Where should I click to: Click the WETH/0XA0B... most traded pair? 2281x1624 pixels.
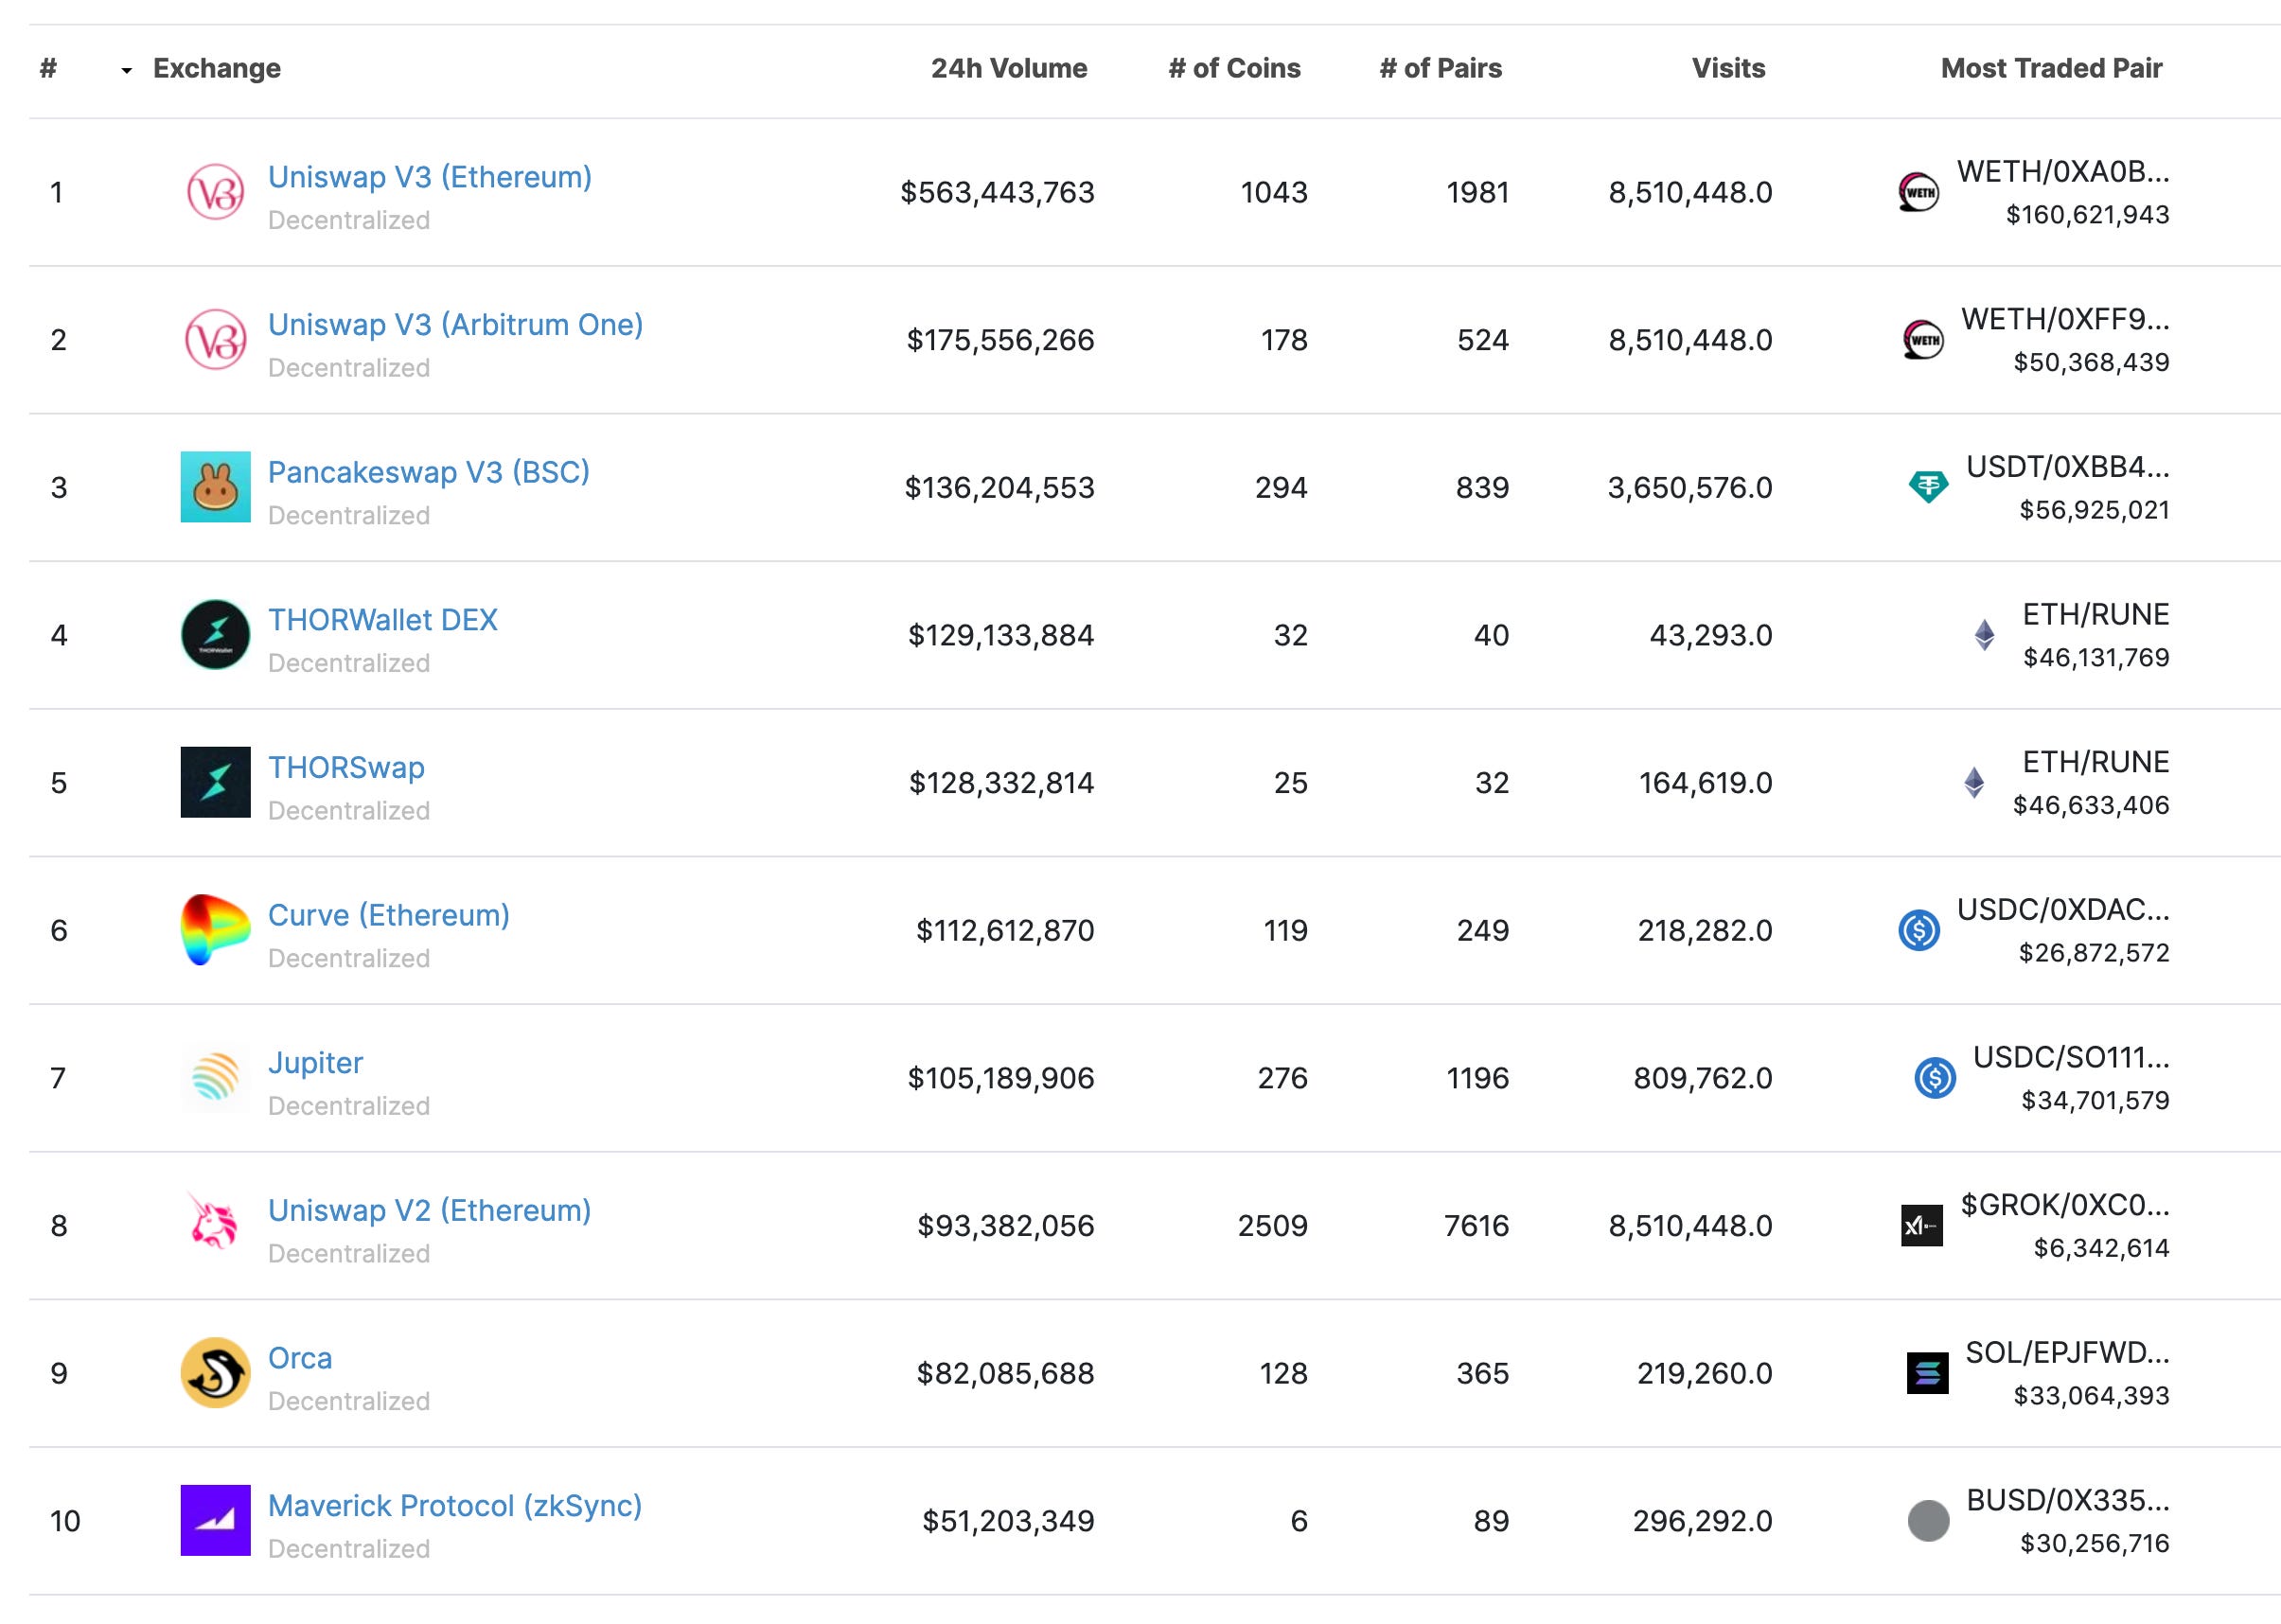2062,172
